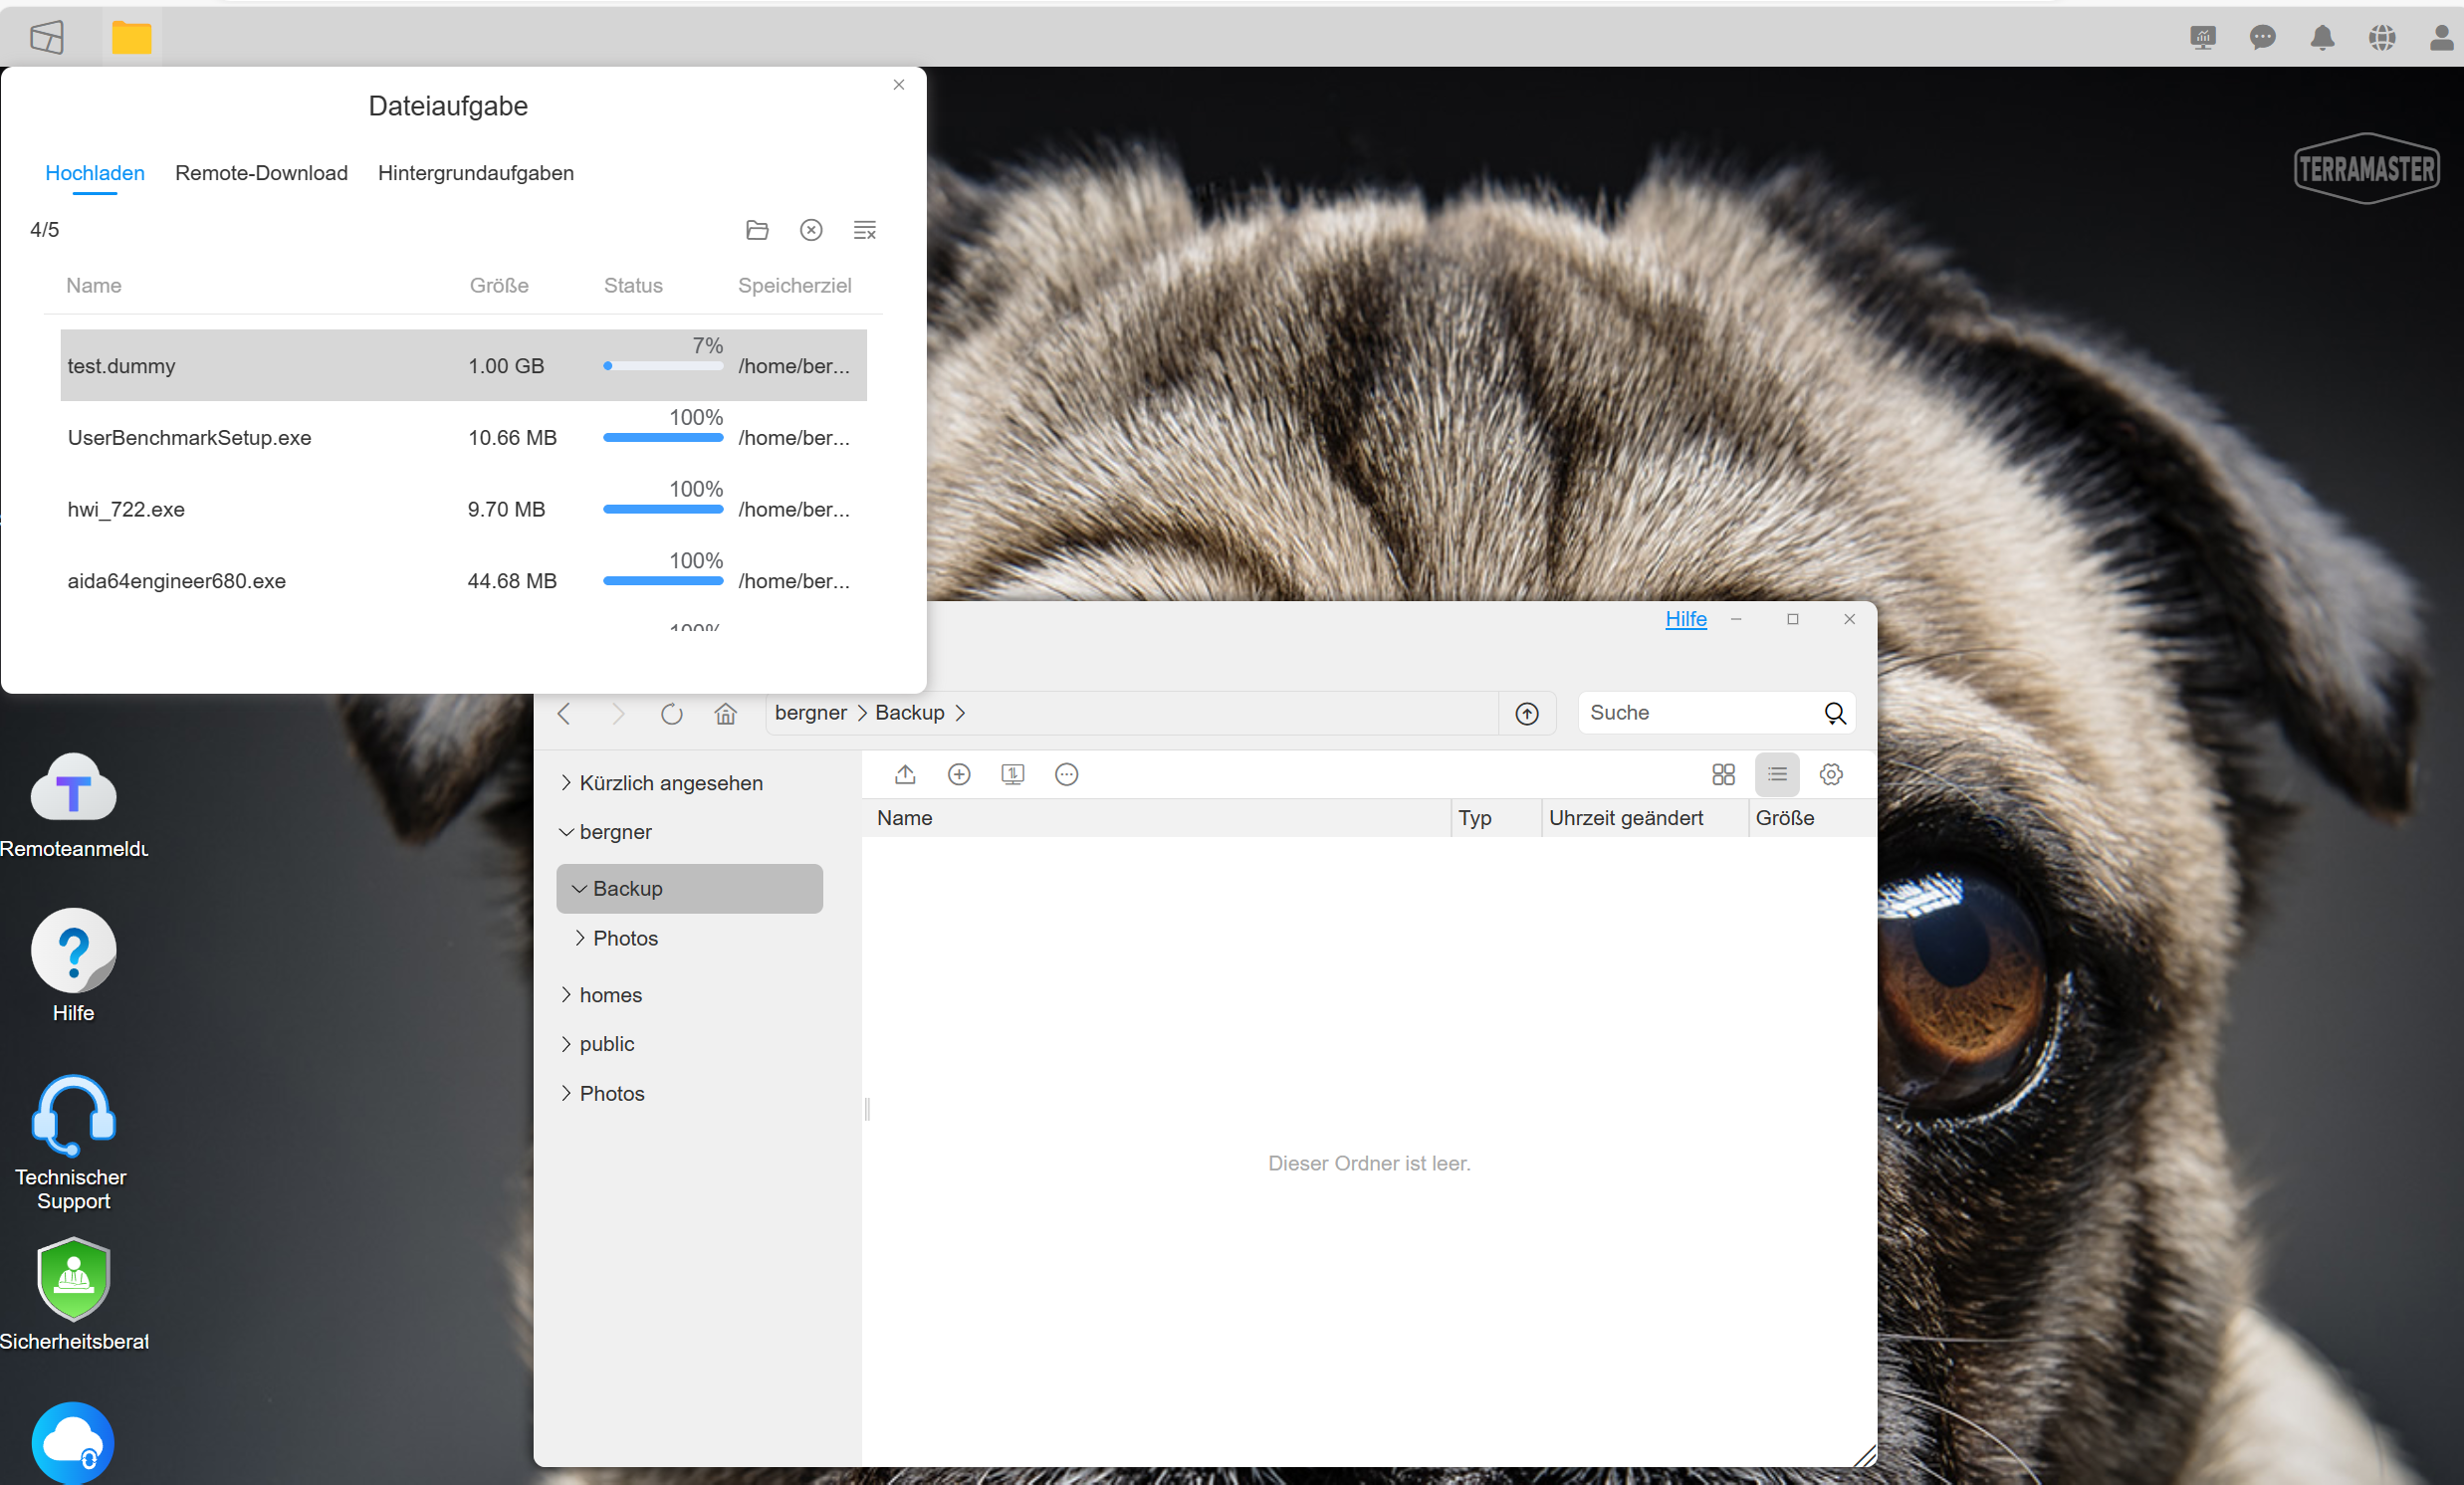Click the create new (plus) icon
Image resolution: width=2464 pixels, height=1485 pixels.
[x=959, y=774]
